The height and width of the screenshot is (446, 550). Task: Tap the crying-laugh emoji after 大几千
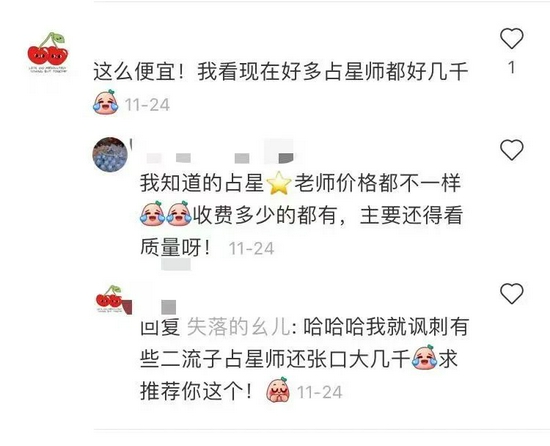coord(424,357)
